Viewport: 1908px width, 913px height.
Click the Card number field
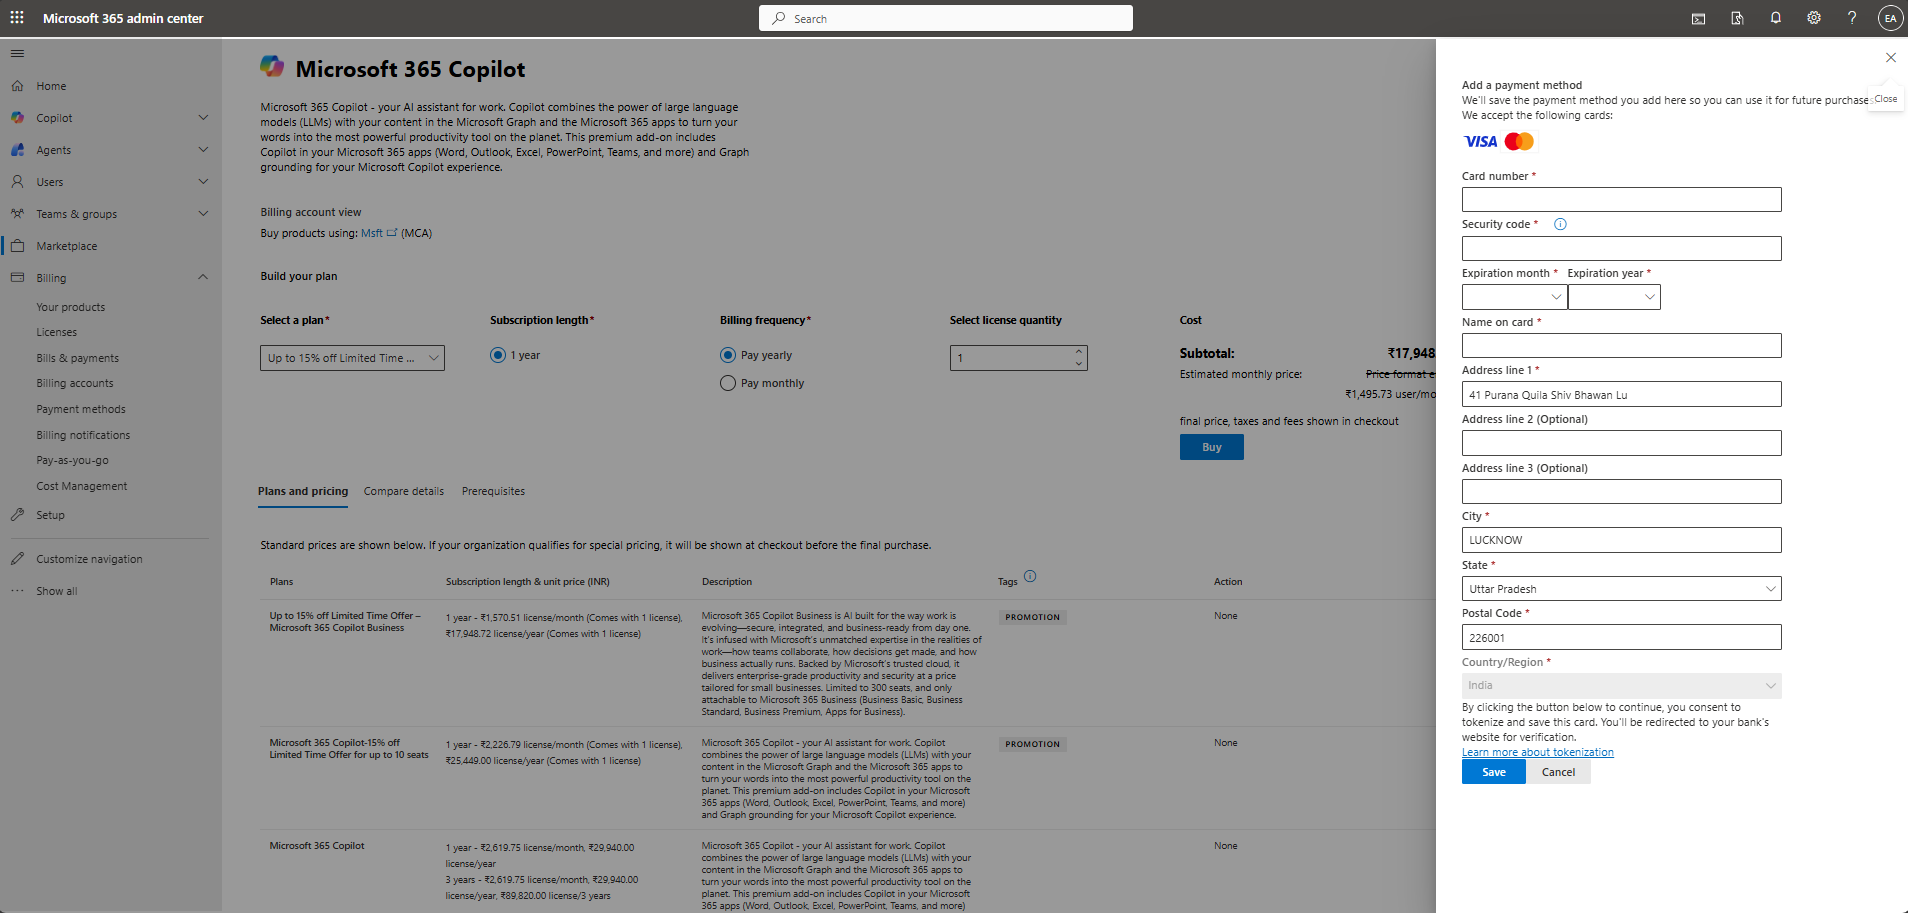coord(1621,200)
